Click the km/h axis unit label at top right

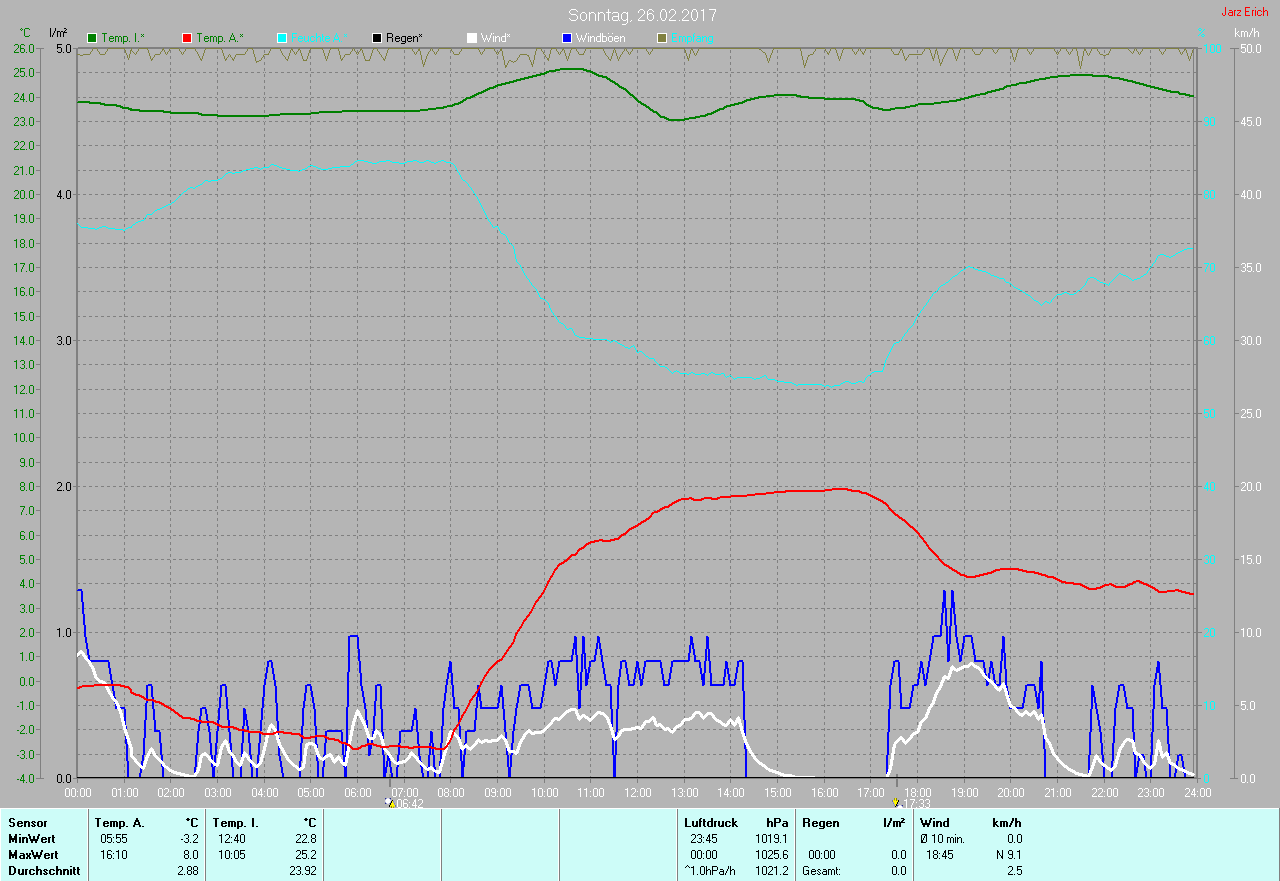pos(1246,33)
